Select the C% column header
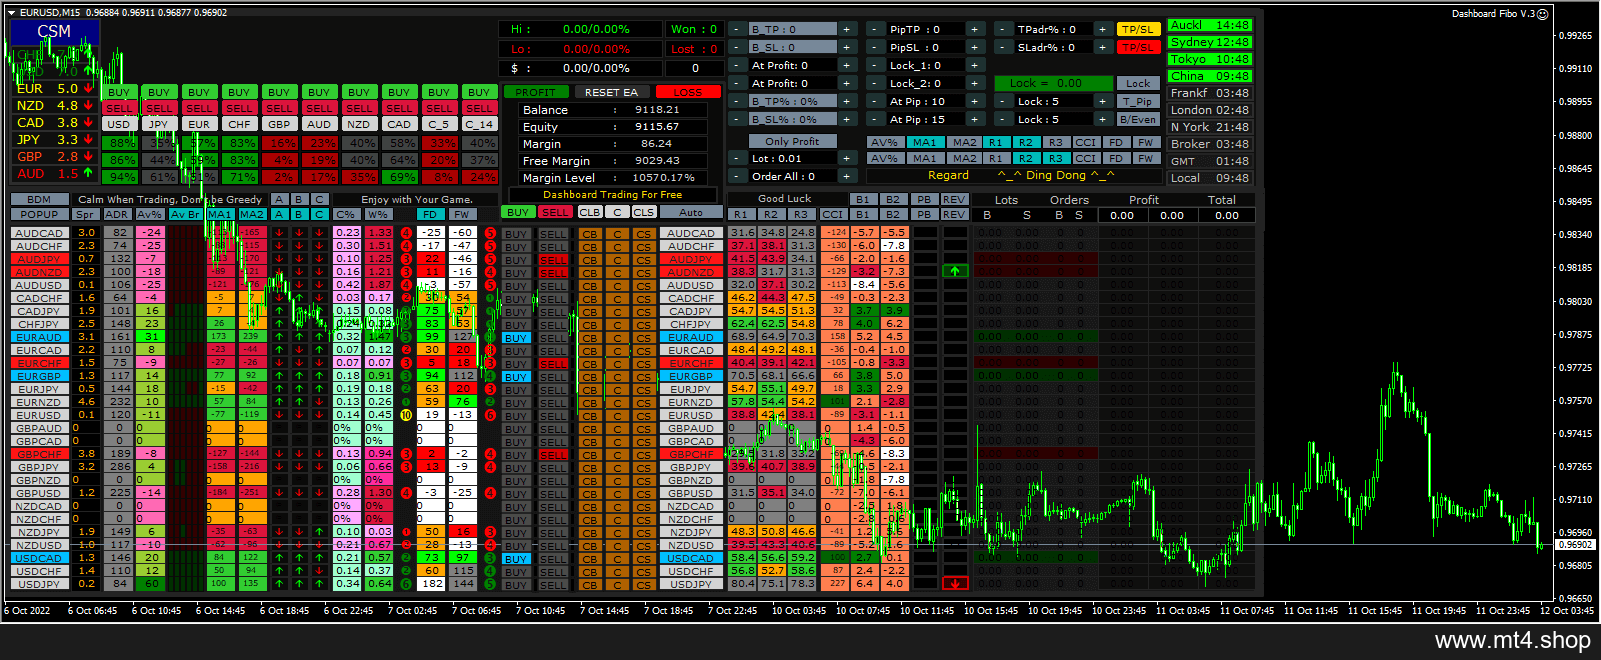The height and width of the screenshot is (660, 1601). tap(346, 214)
